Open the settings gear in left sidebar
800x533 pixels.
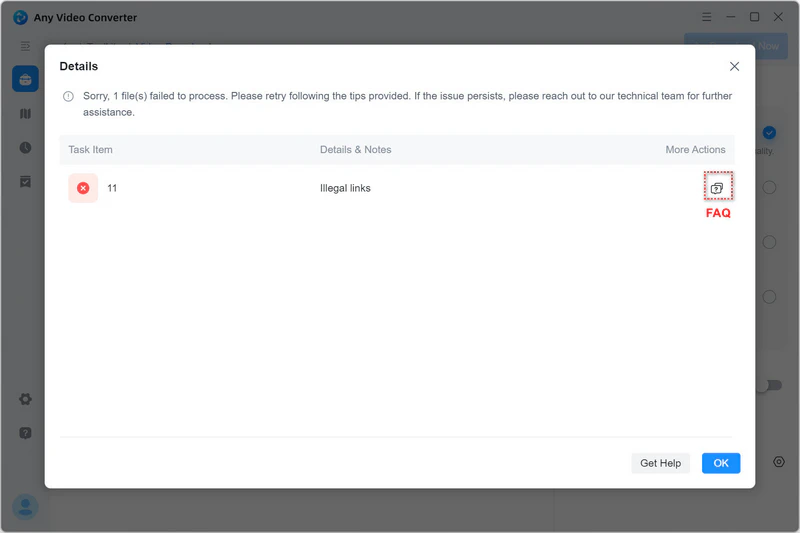point(25,399)
